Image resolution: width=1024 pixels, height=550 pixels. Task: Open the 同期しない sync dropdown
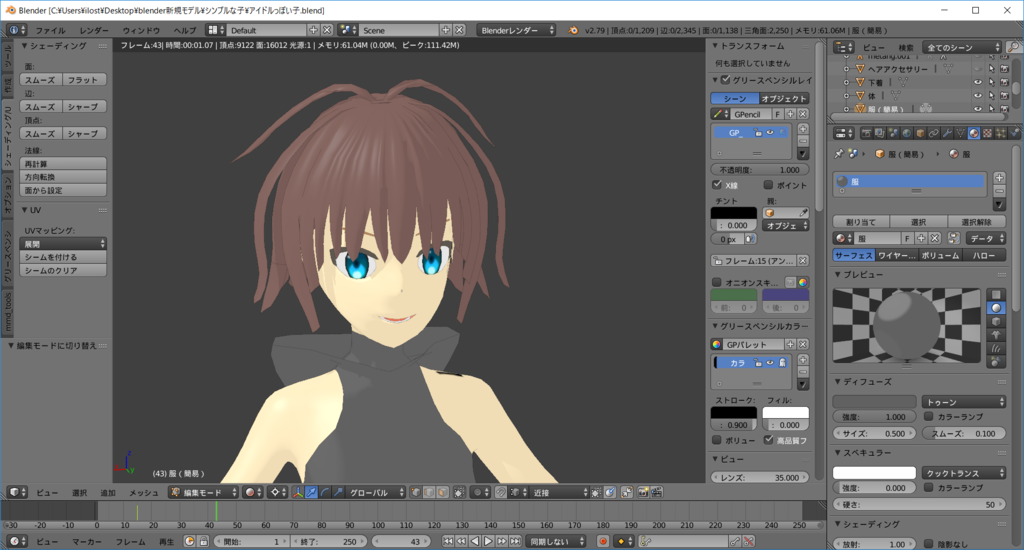pyautogui.click(x=556, y=541)
